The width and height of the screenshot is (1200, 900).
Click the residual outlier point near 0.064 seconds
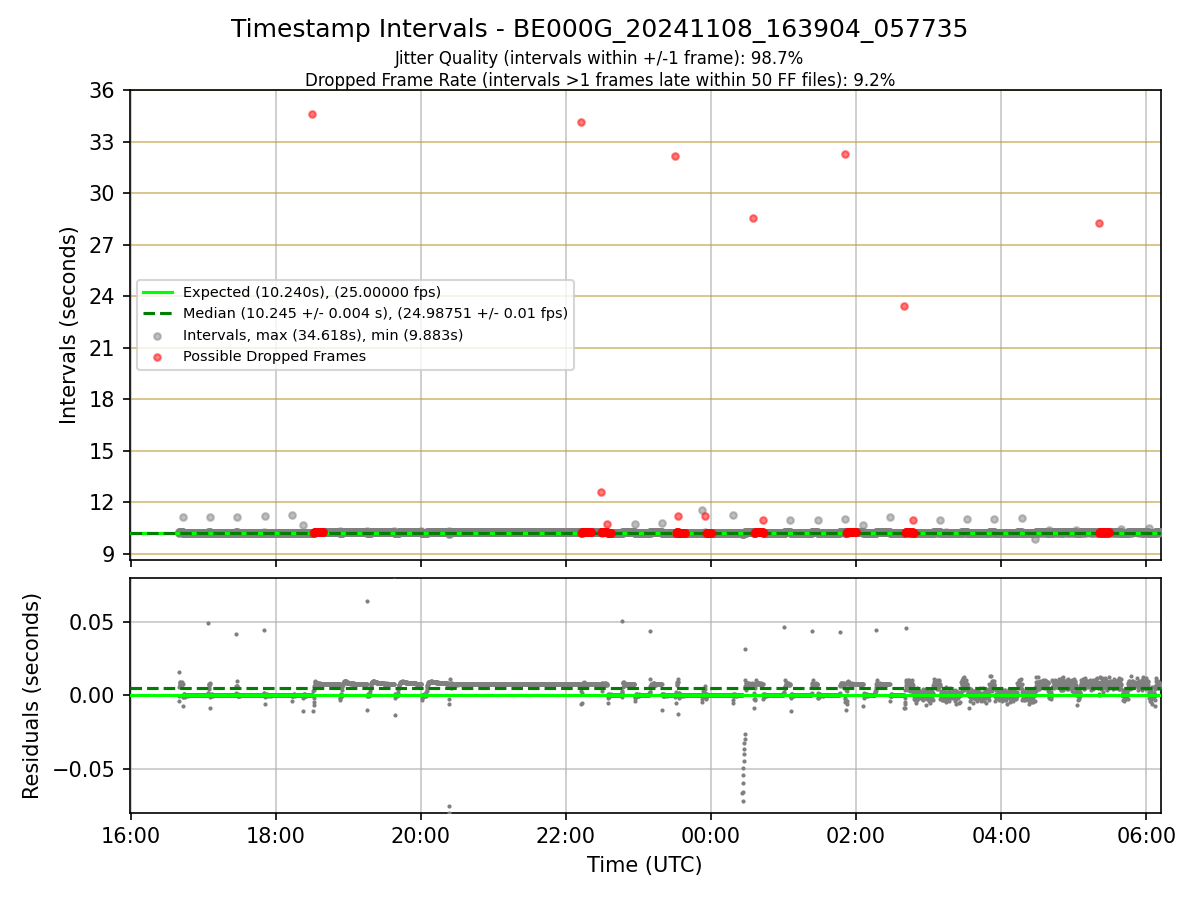point(367,601)
